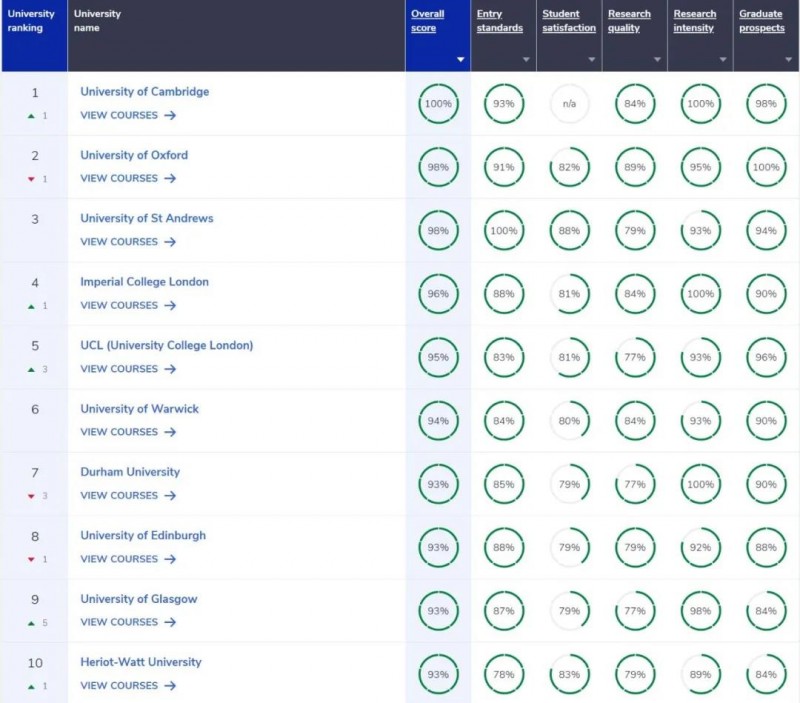The image size is (800, 703).
Task: Click UCL's 95% overall score ring
Action: tap(438, 357)
